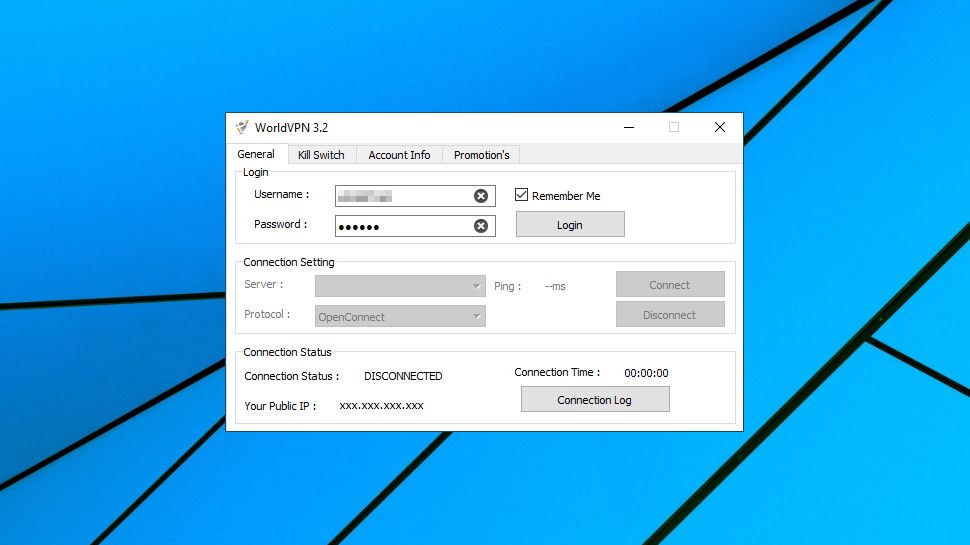The image size is (970, 545).
Task: Hit the Disconnect button
Action: pyautogui.click(x=670, y=315)
